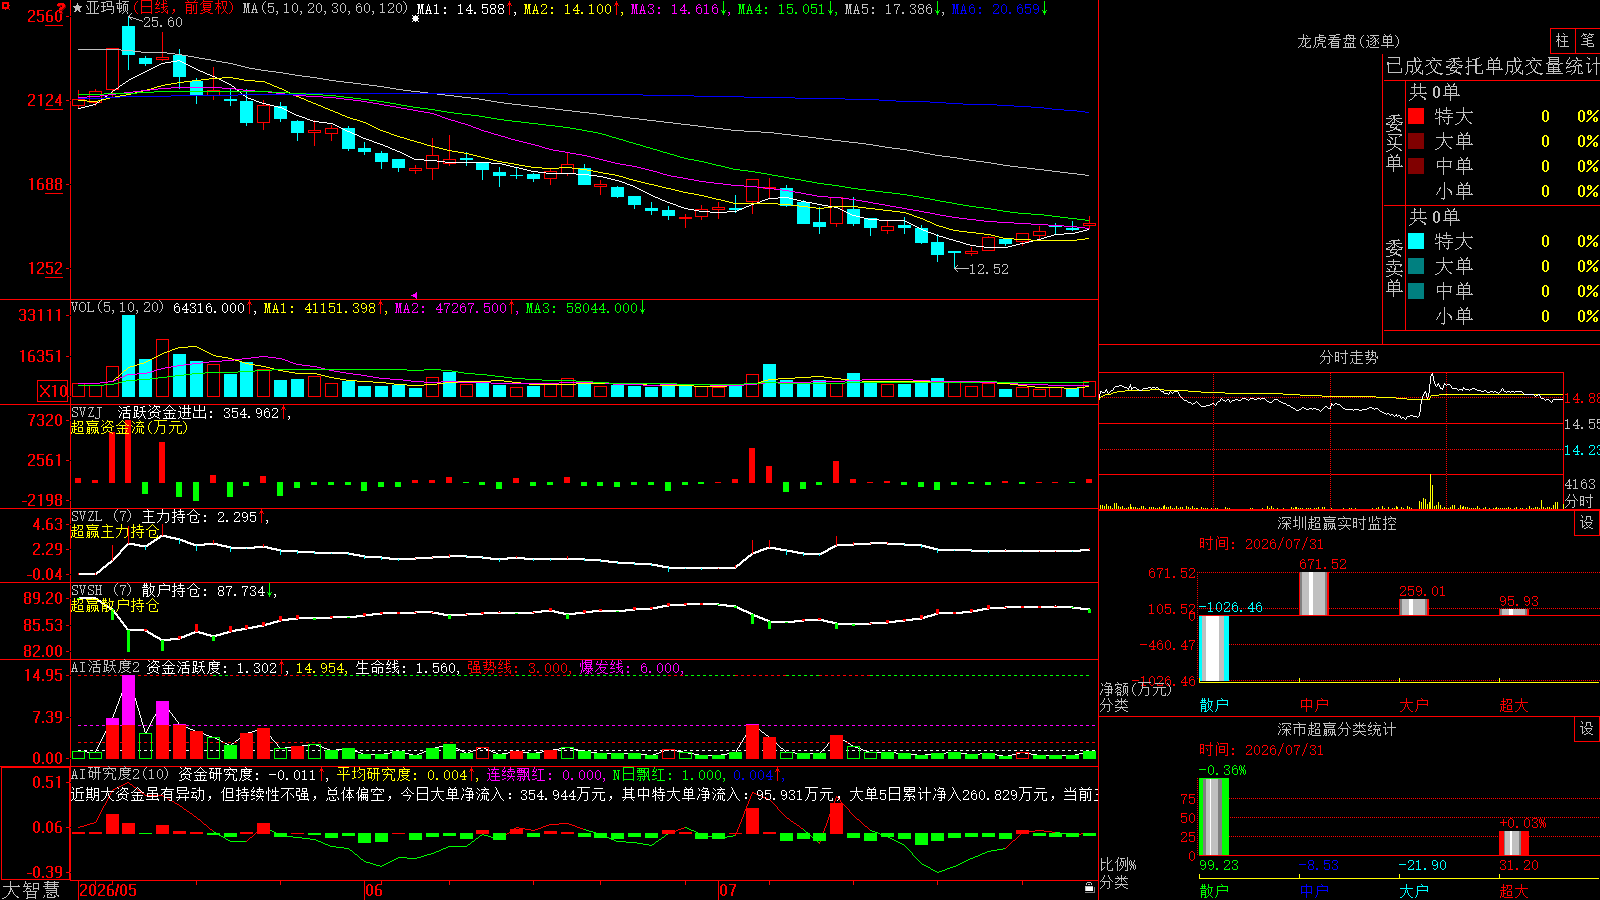The height and width of the screenshot is (900, 1600).
Task: Open the VOL(5,10,20) indicator parameters
Action: click(x=117, y=308)
